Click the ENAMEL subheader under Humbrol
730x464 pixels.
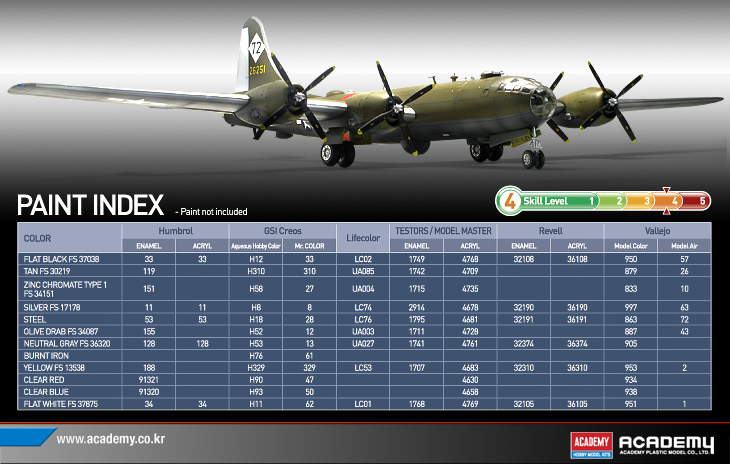149,246
